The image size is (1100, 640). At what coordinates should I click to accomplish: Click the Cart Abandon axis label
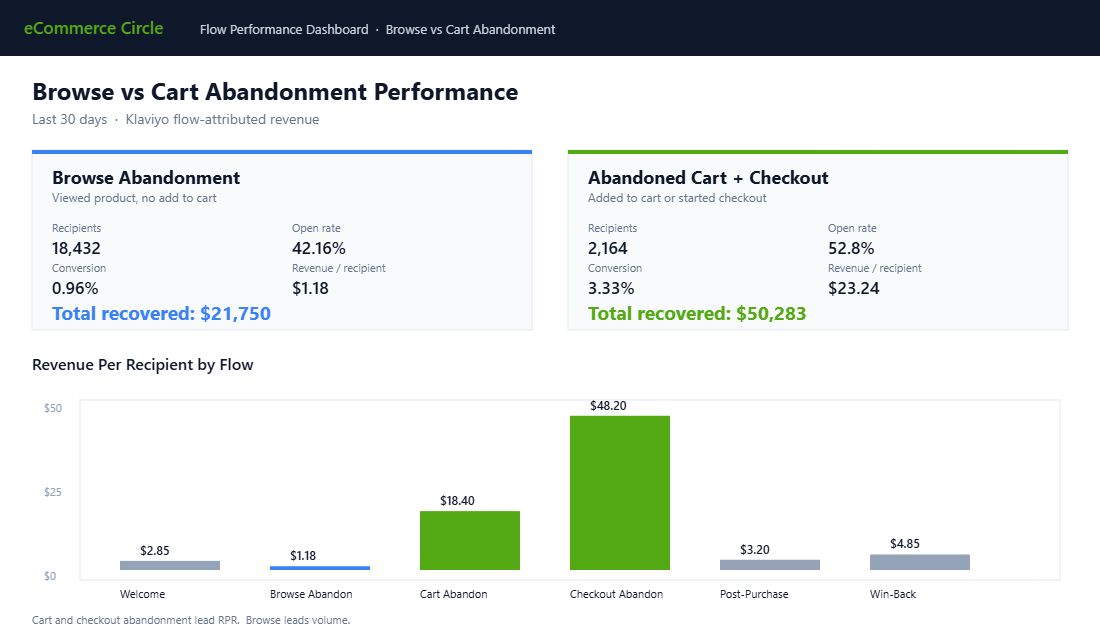pyautogui.click(x=454, y=594)
